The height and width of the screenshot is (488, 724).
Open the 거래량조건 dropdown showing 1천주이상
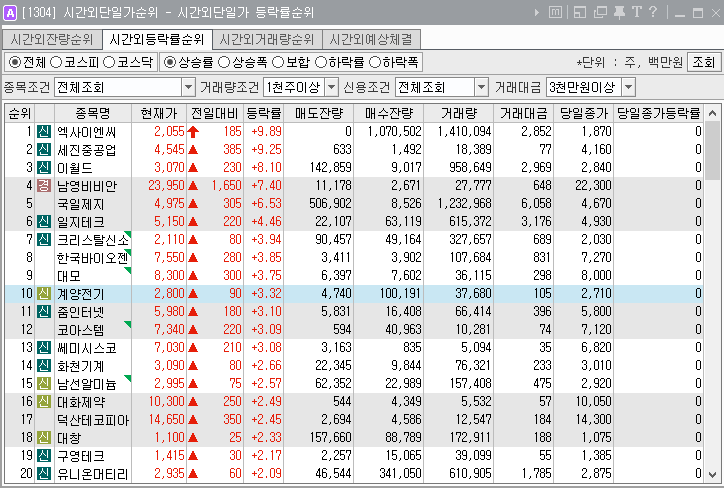pyautogui.click(x=301, y=87)
